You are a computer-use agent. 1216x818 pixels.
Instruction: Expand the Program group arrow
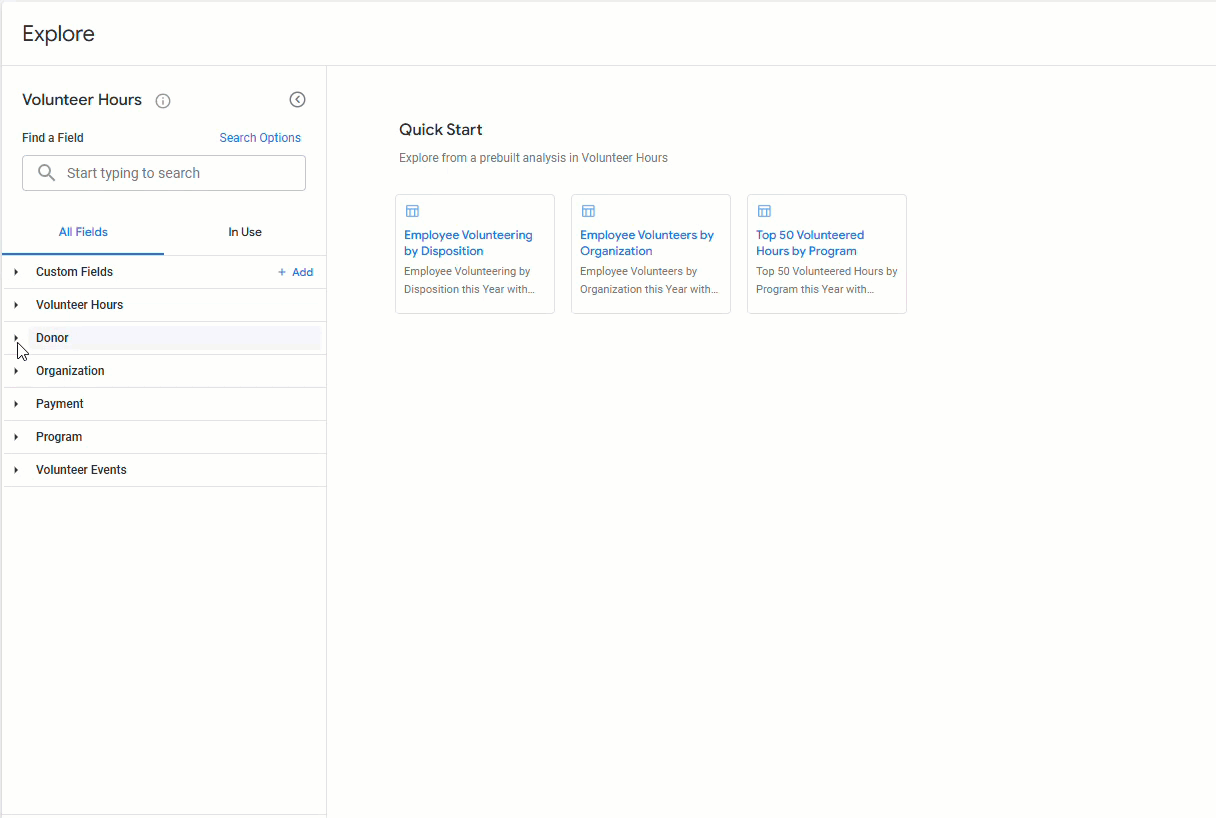tap(16, 437)
